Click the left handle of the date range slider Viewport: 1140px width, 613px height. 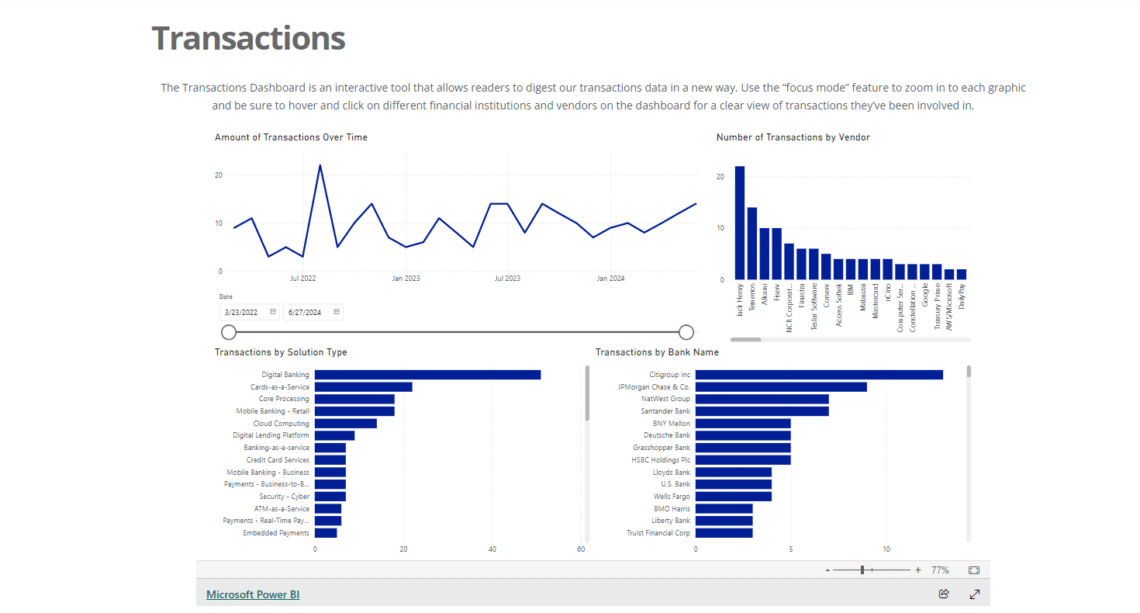[228, 332]
